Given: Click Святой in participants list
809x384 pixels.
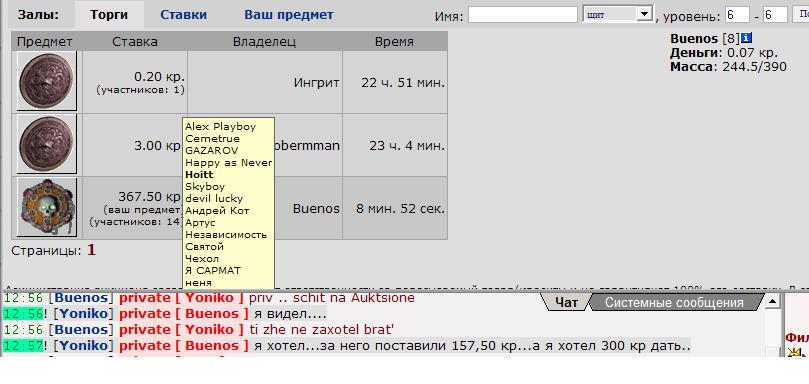Looking at the screenshot, I should pyautogui.click(x=204, y=247).
